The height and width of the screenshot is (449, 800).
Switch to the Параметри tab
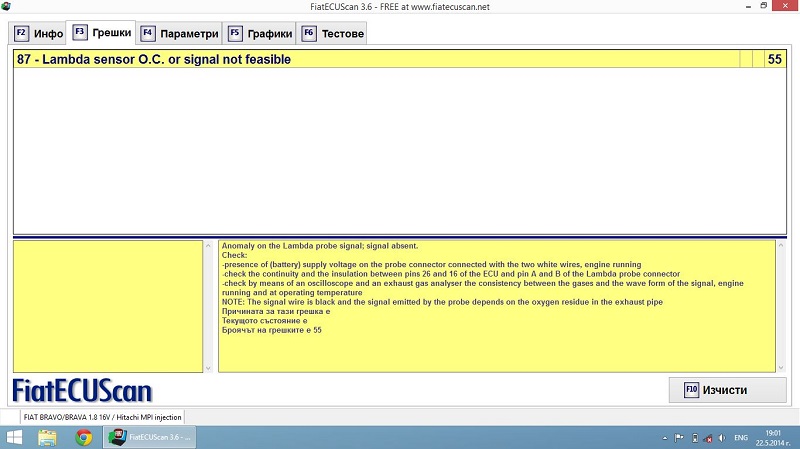(178, 34)
